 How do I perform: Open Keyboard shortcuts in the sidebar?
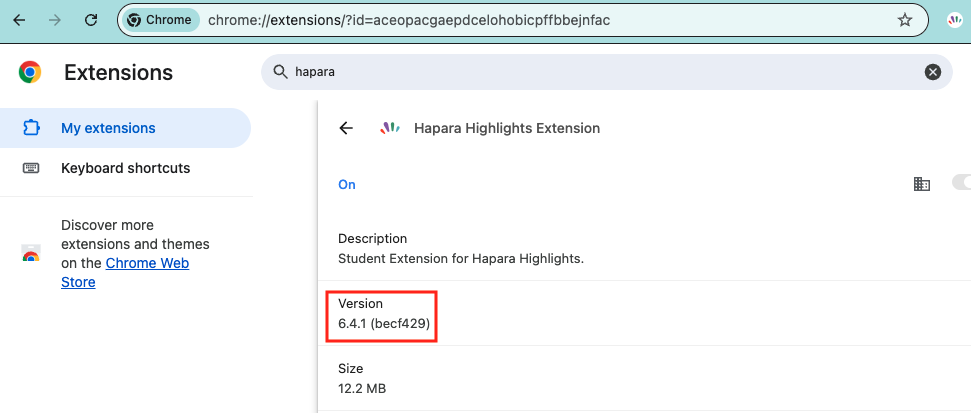pyautogui.click(x=125, y=168)
